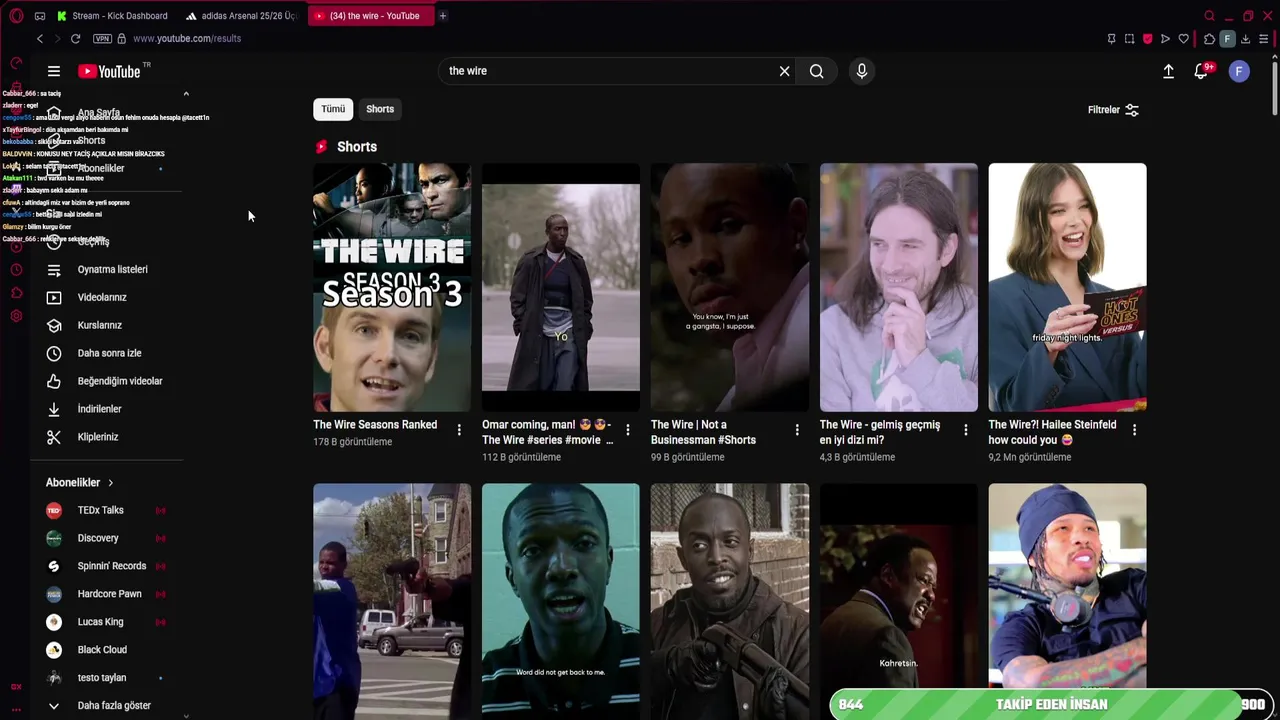Viewport: 1280px width, 720px height.
Task: Open the YouTube hamburger guide menu
Action: [54, 71]
